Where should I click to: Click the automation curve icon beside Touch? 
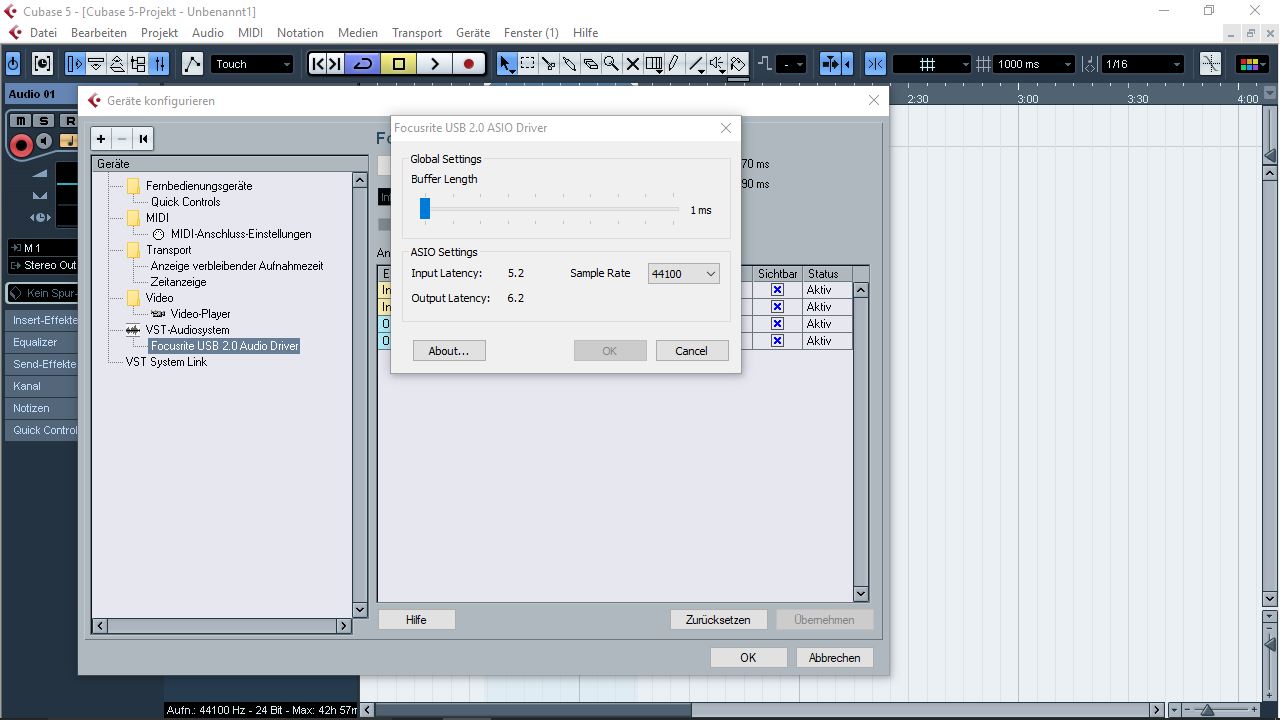192,64
